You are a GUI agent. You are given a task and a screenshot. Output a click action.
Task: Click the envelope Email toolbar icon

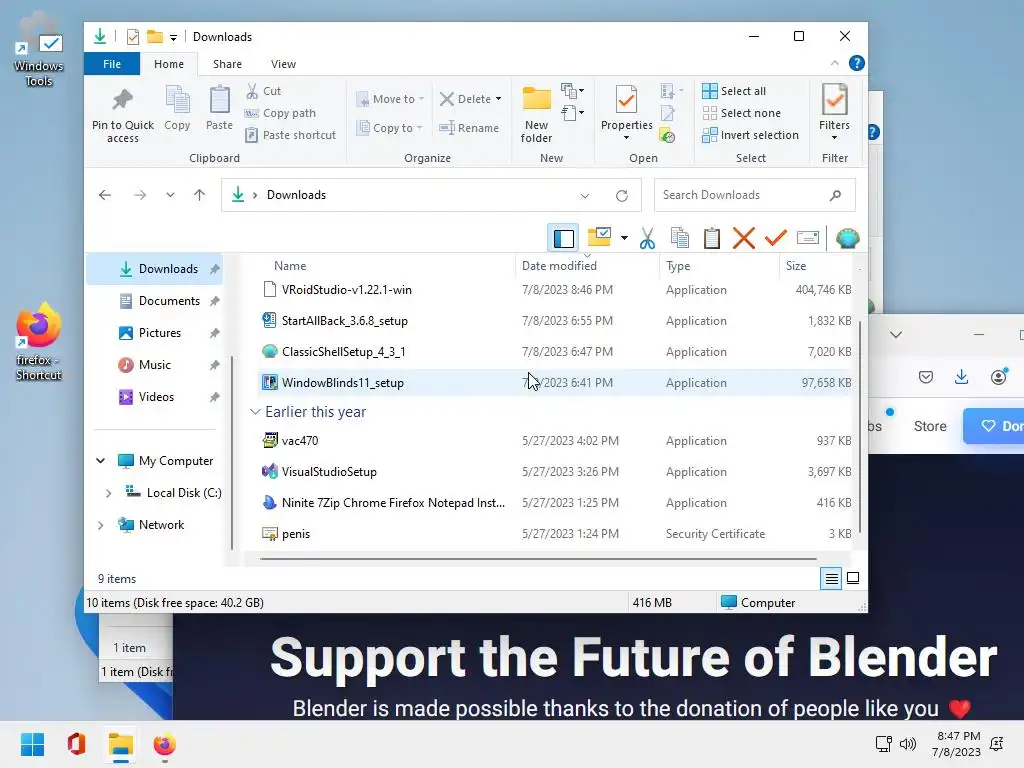pos(808,238)
